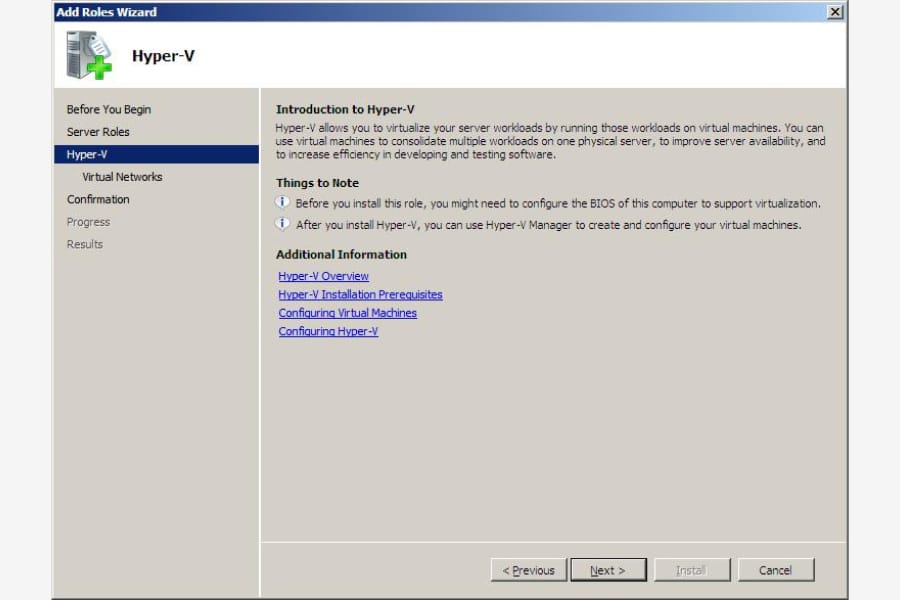The height and width of the screenshot is (600, 900).
Task: Go to the Before You Begin step
Action: pos(108,109)
